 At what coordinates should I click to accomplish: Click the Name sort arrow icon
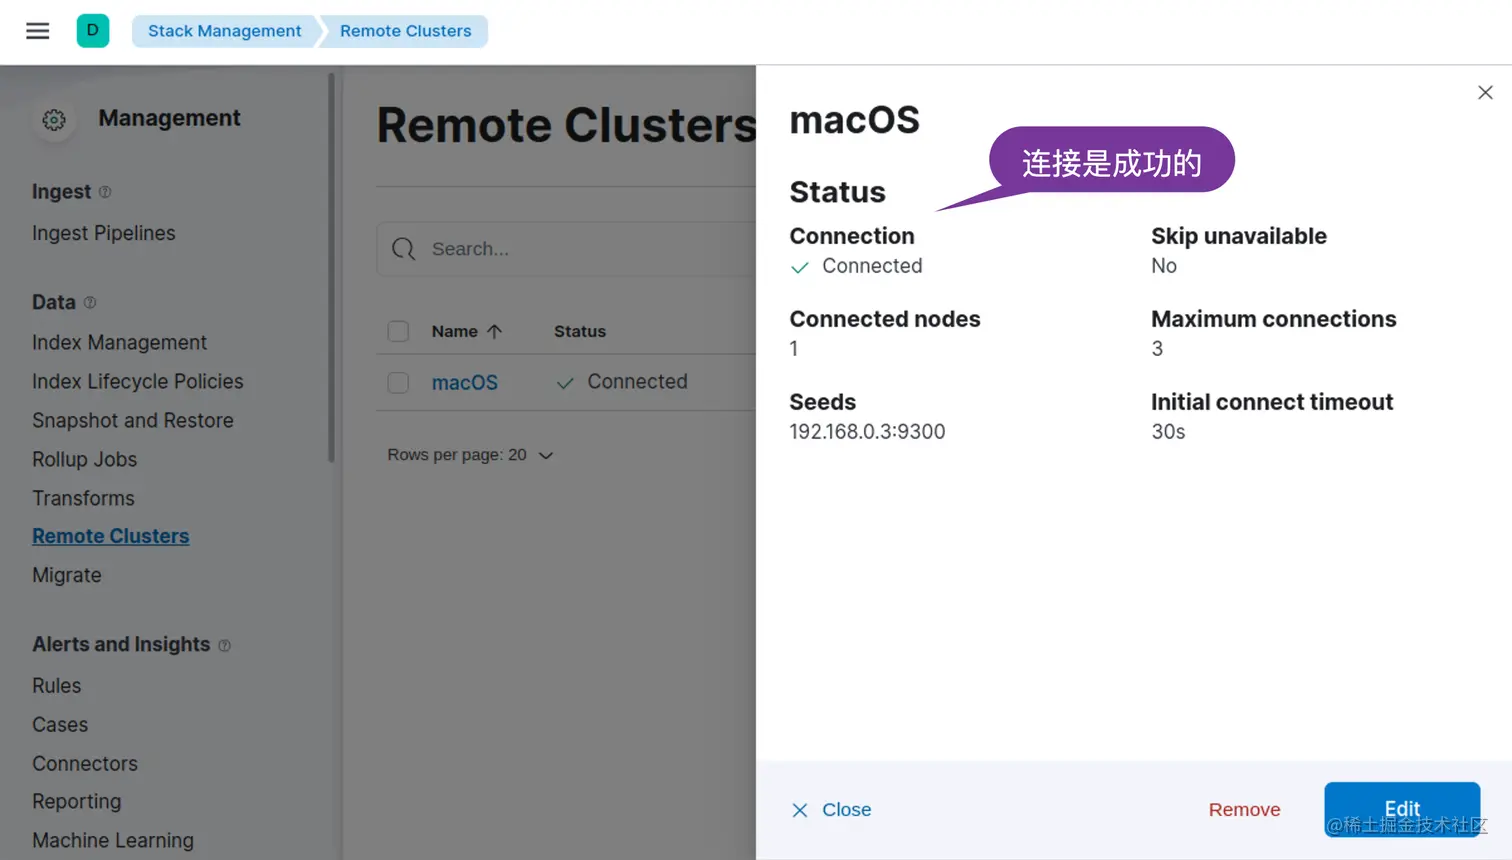494,331
